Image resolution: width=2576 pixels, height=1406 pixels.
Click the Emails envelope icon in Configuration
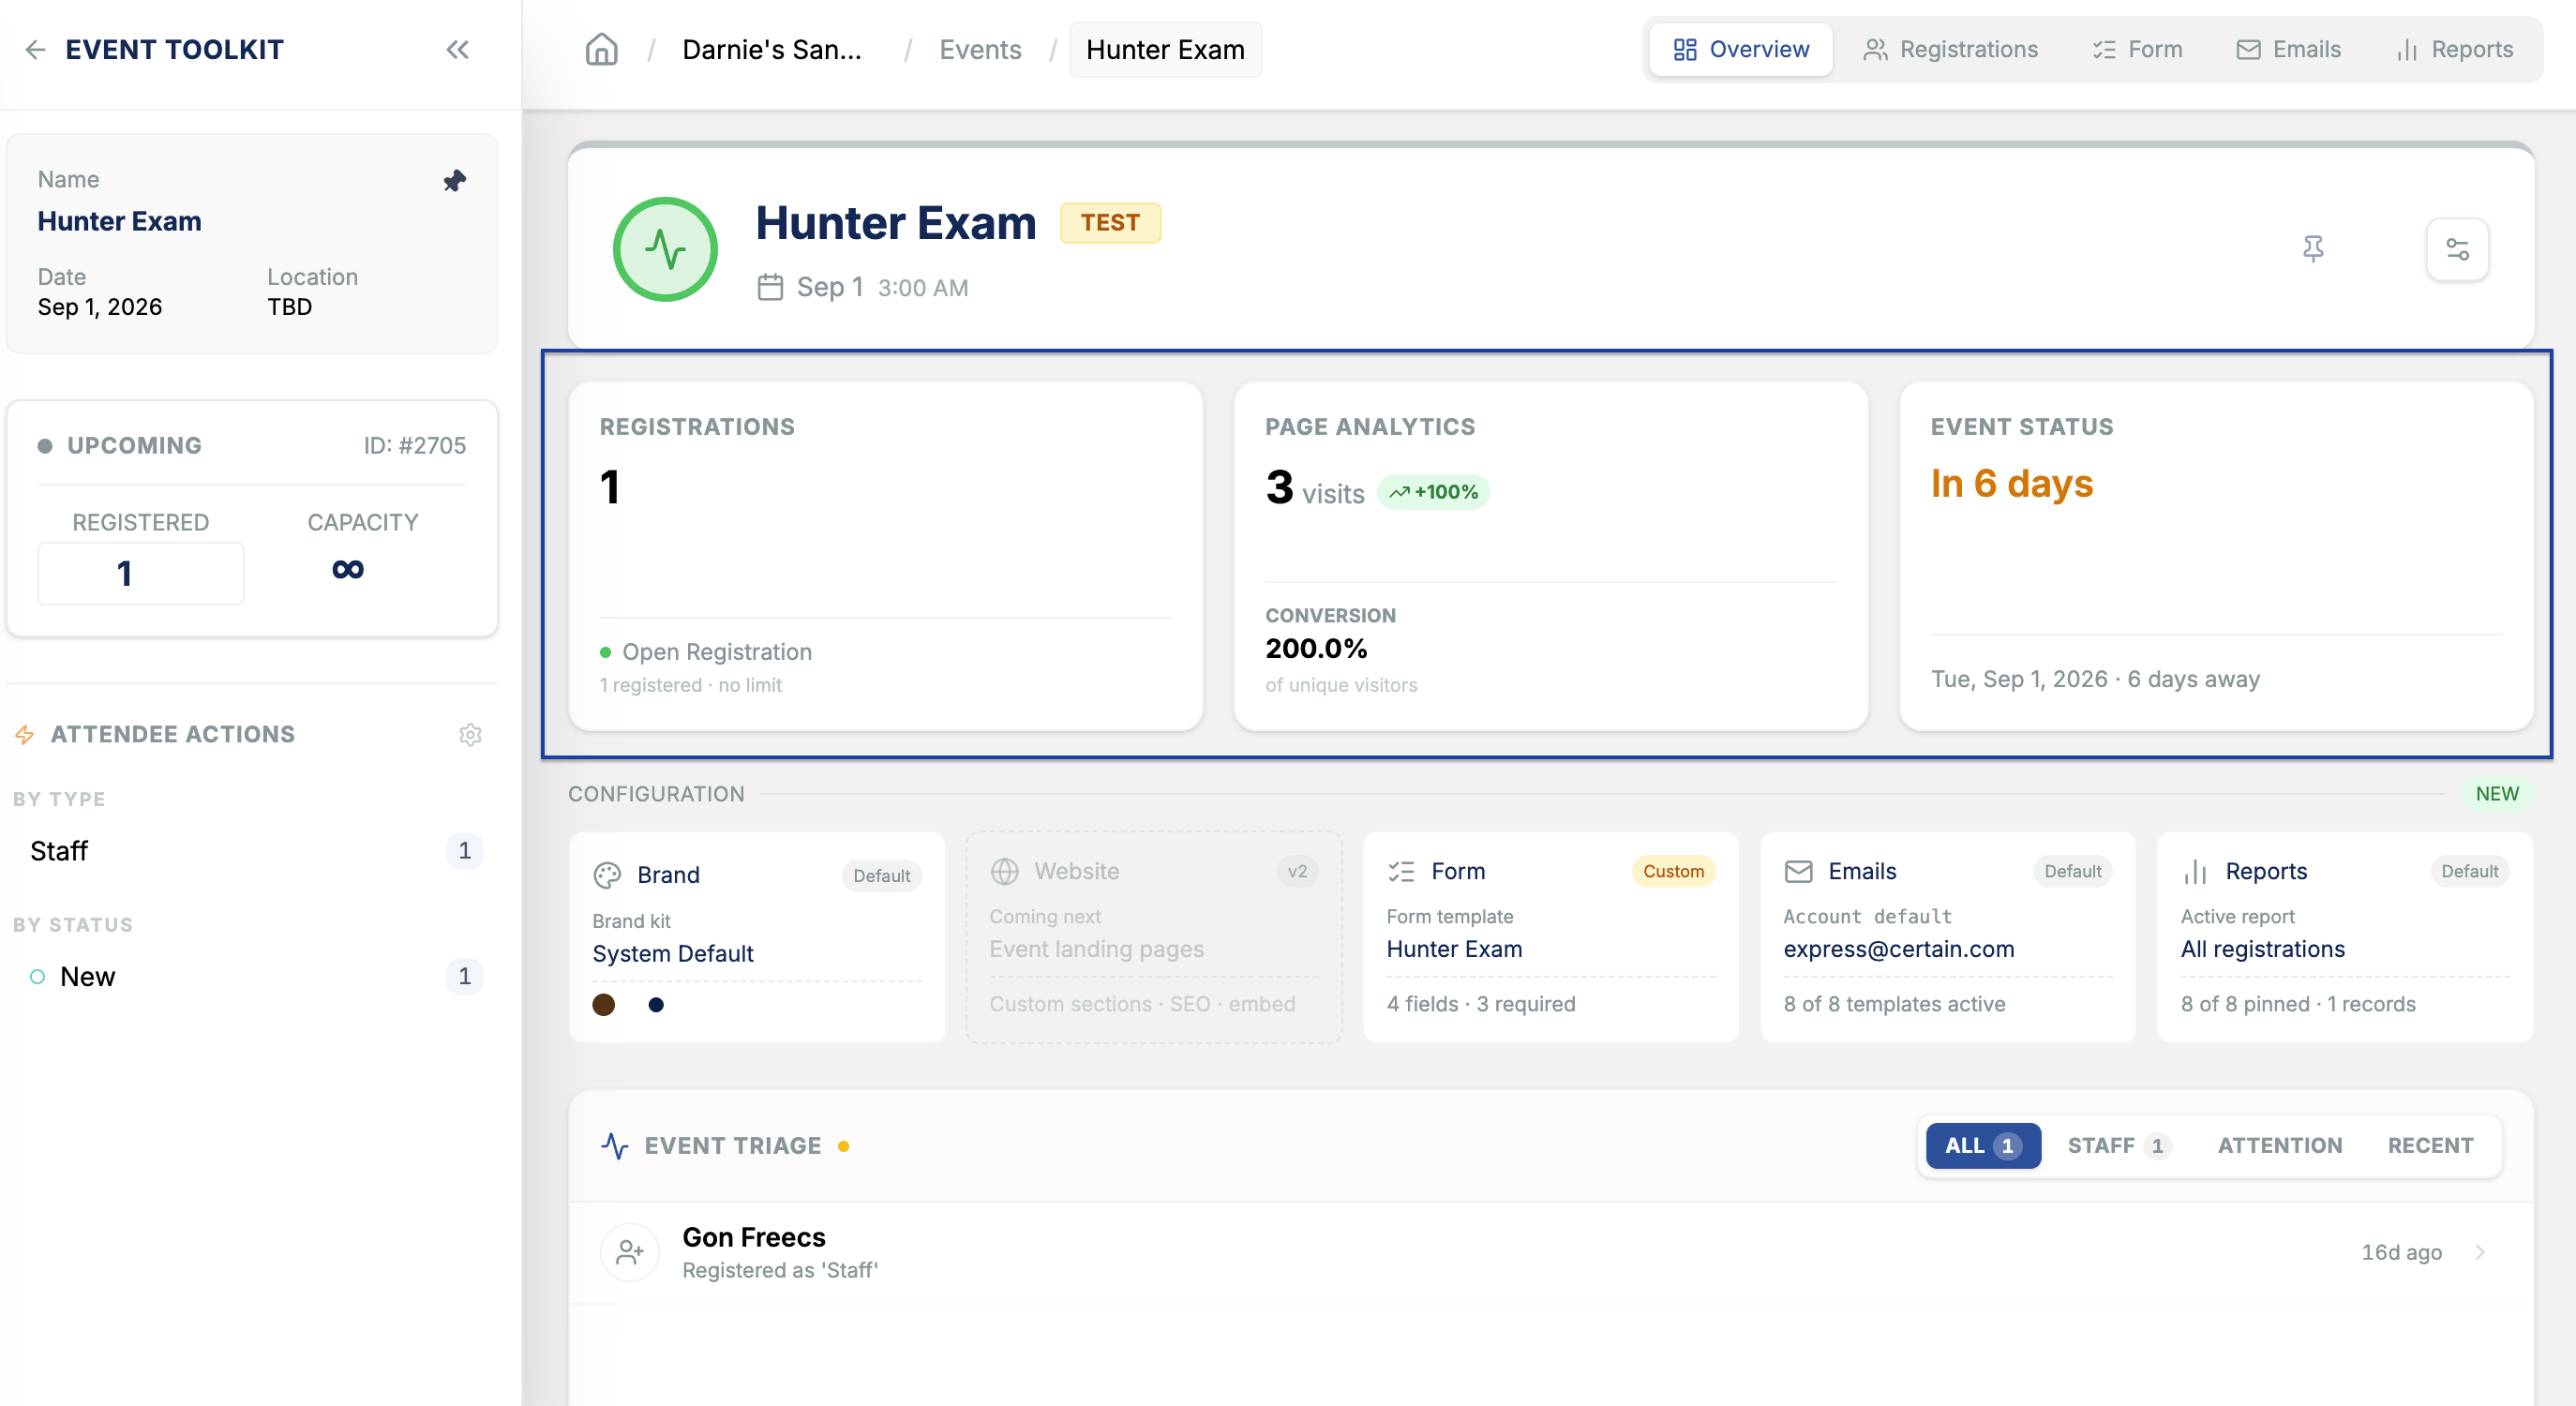tap(1798, 872)
